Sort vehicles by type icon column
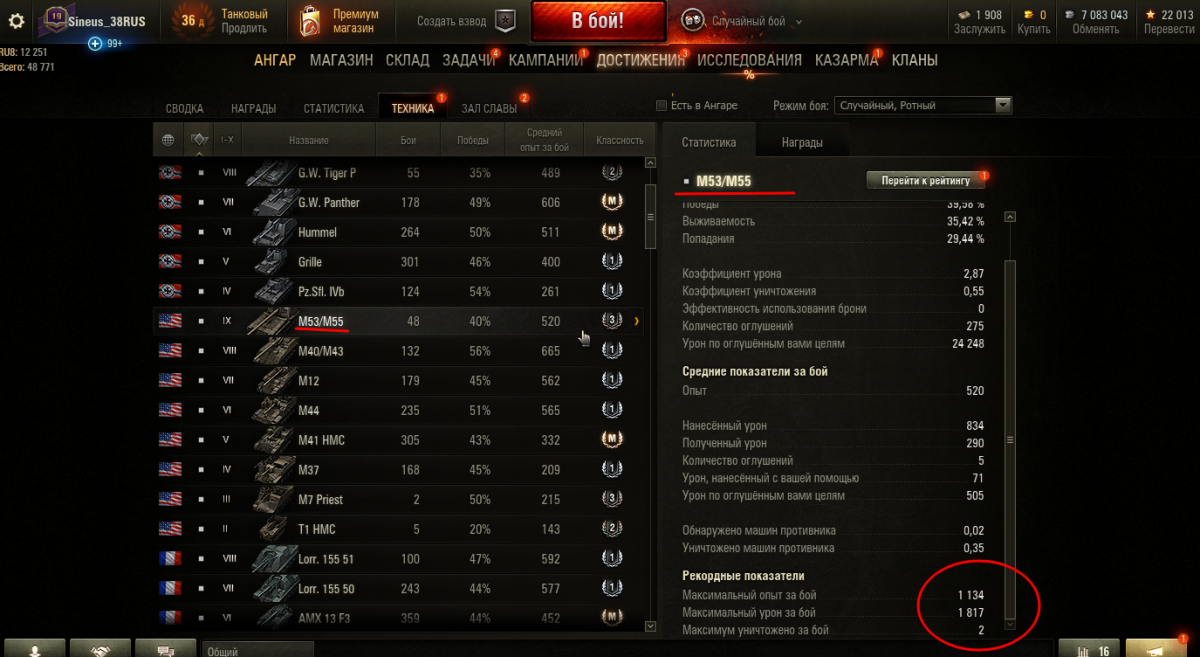 click(200, 141)
